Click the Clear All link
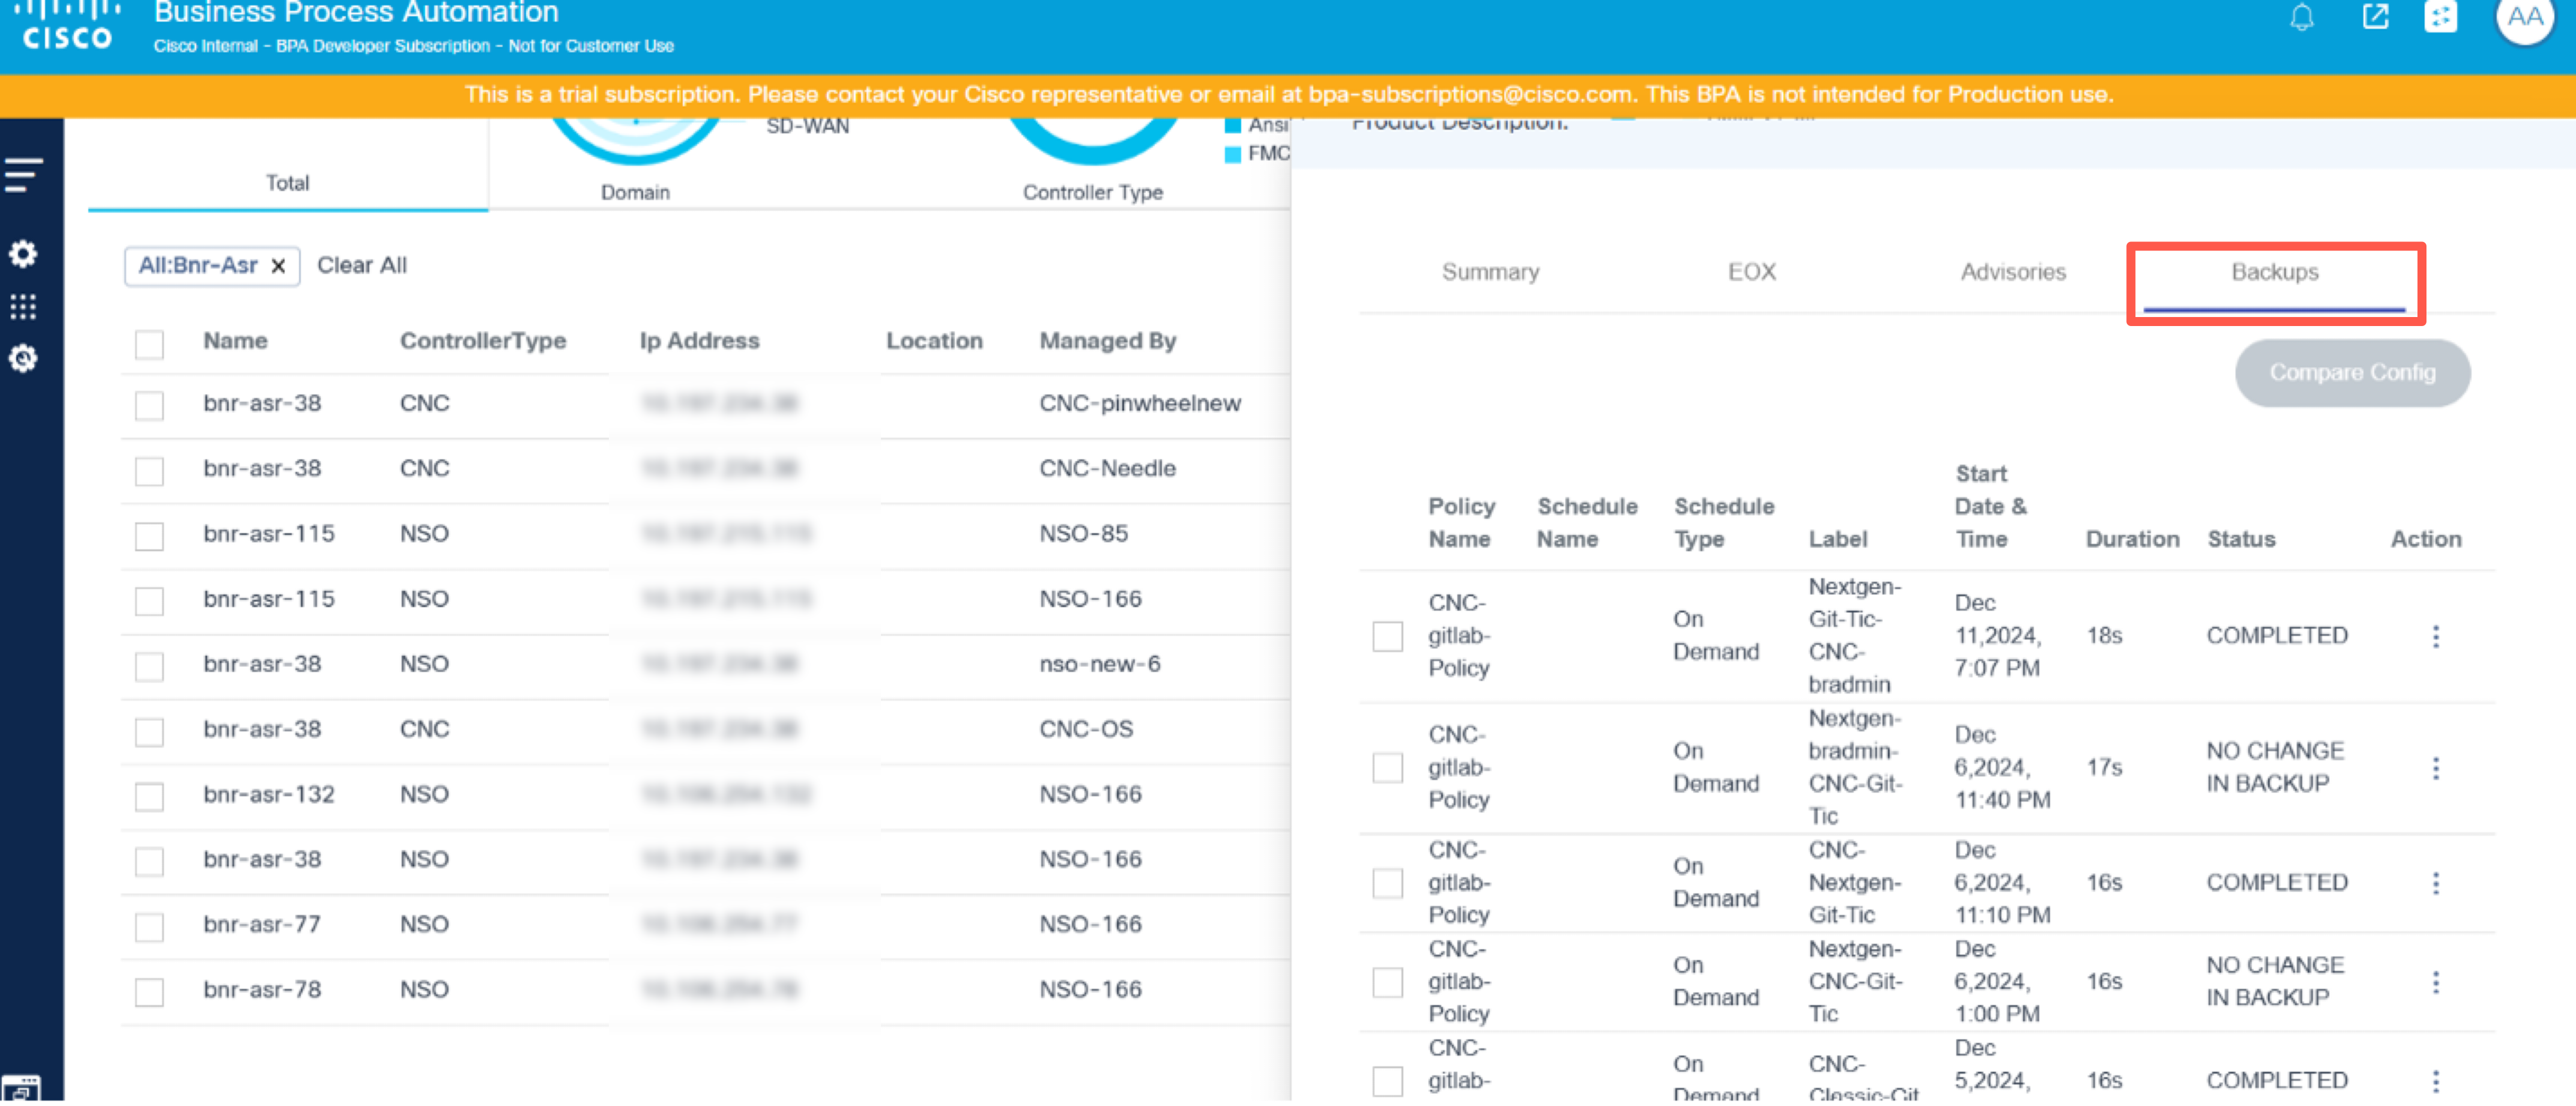2576x1106 pixels. point(362,266)
